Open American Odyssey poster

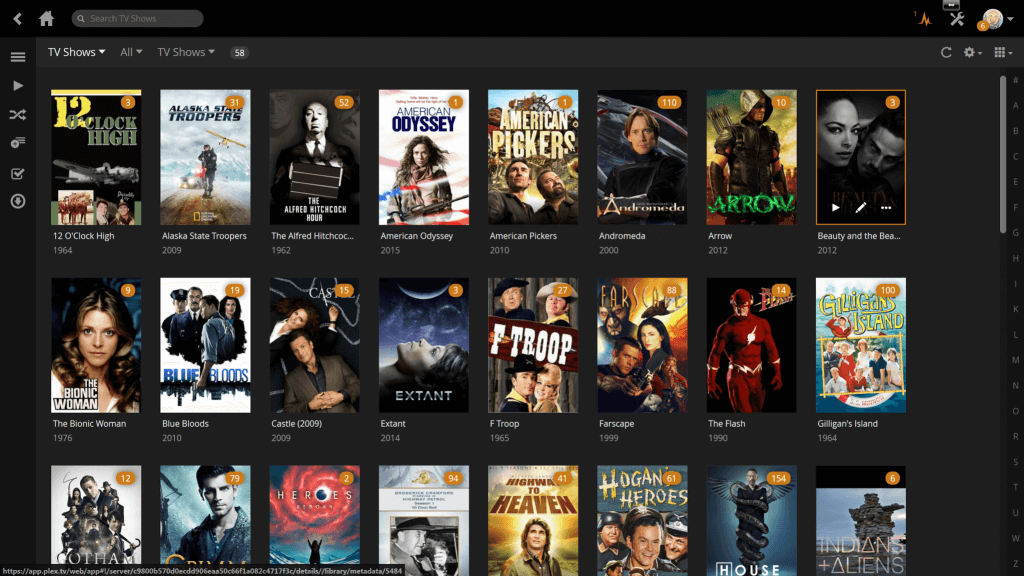click(424, 157)
